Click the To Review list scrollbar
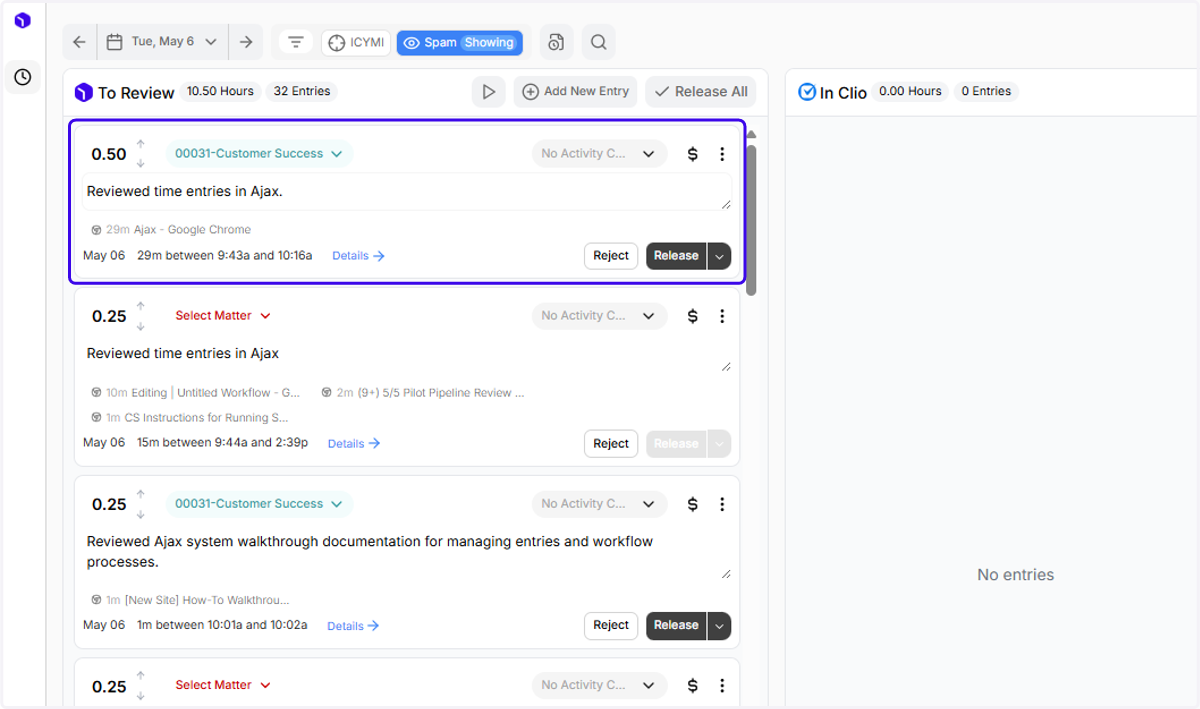This screenshot has width=1200, height=709. pos(751,220)
